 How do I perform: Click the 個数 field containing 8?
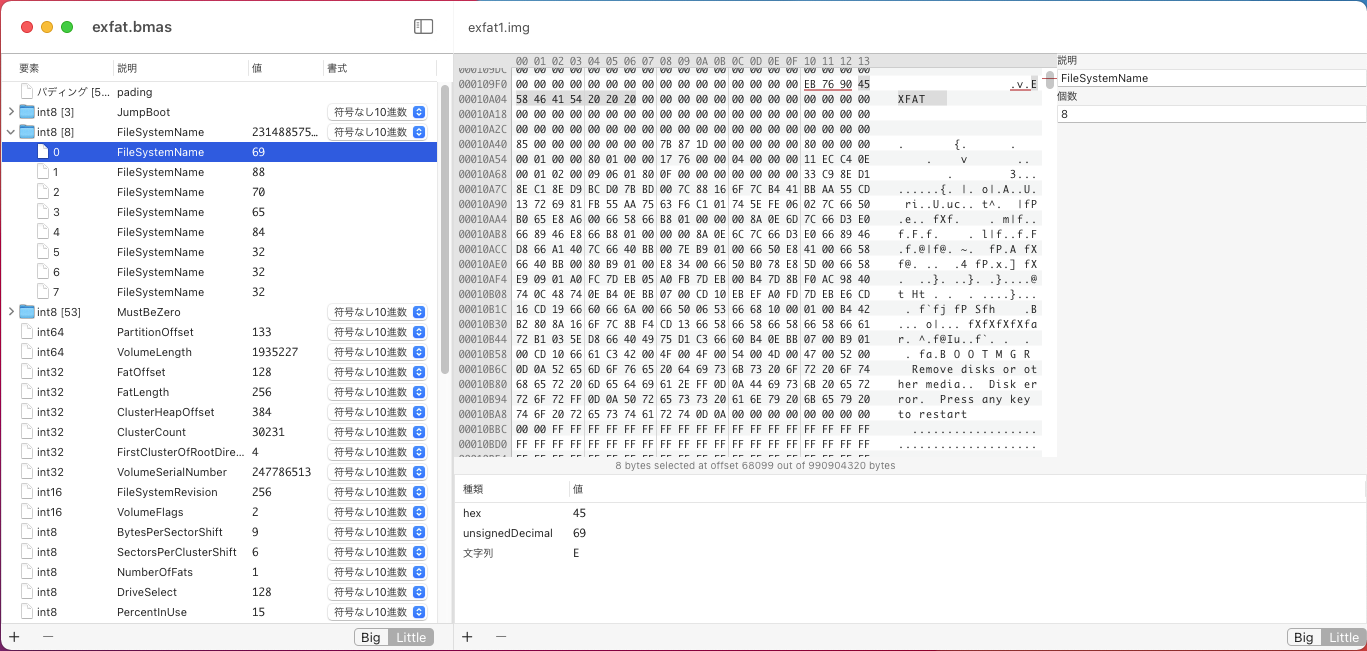pyautogui.click(x=1211, y=115)
